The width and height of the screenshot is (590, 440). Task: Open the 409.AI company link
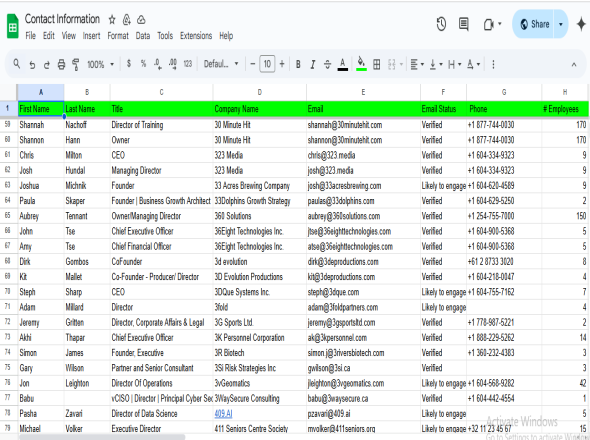[223, 414]
